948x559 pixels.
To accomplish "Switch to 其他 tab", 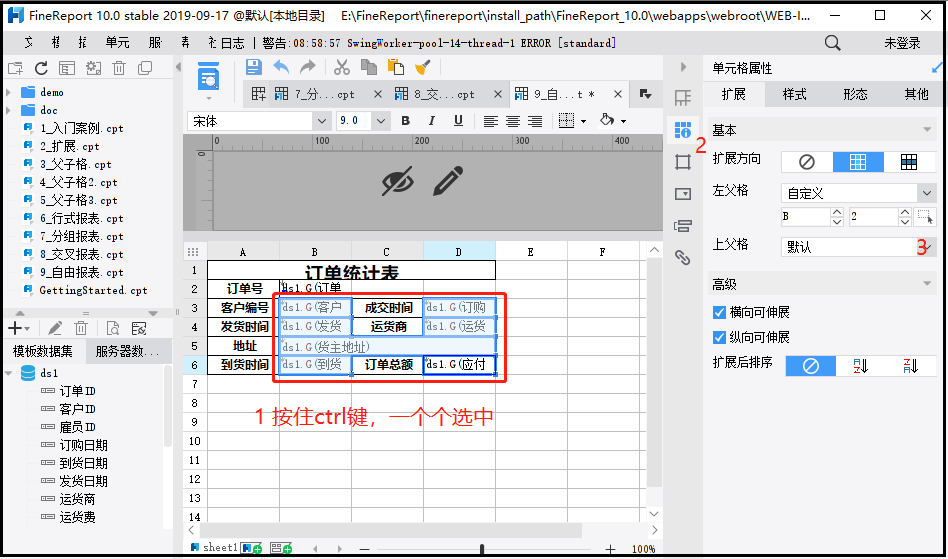I will (916, 94).
